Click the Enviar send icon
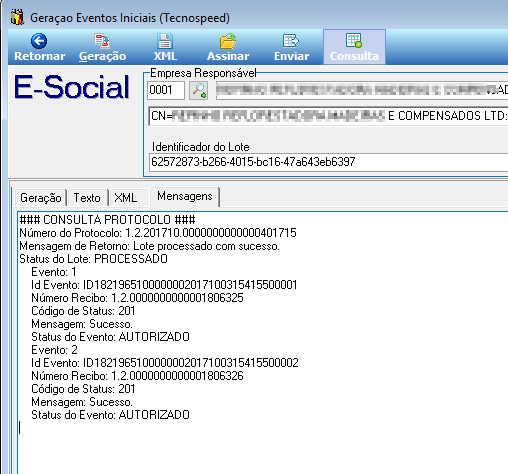508x474 pixels. pyautogui.click(x=291, y=41)
